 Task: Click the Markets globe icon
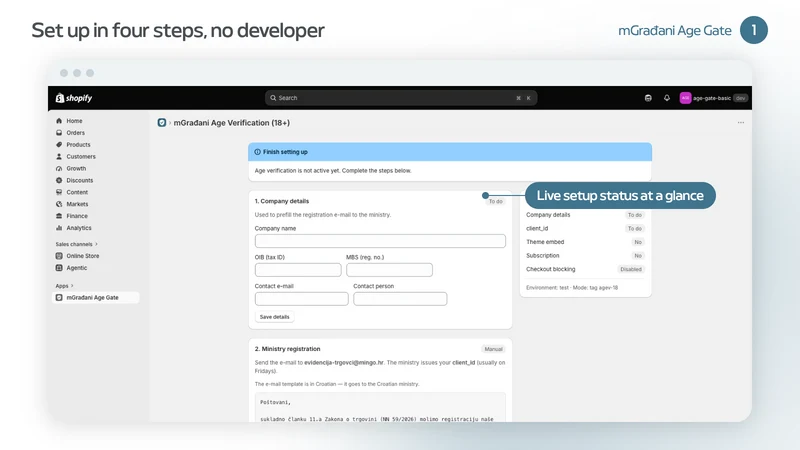pos(59,204)
